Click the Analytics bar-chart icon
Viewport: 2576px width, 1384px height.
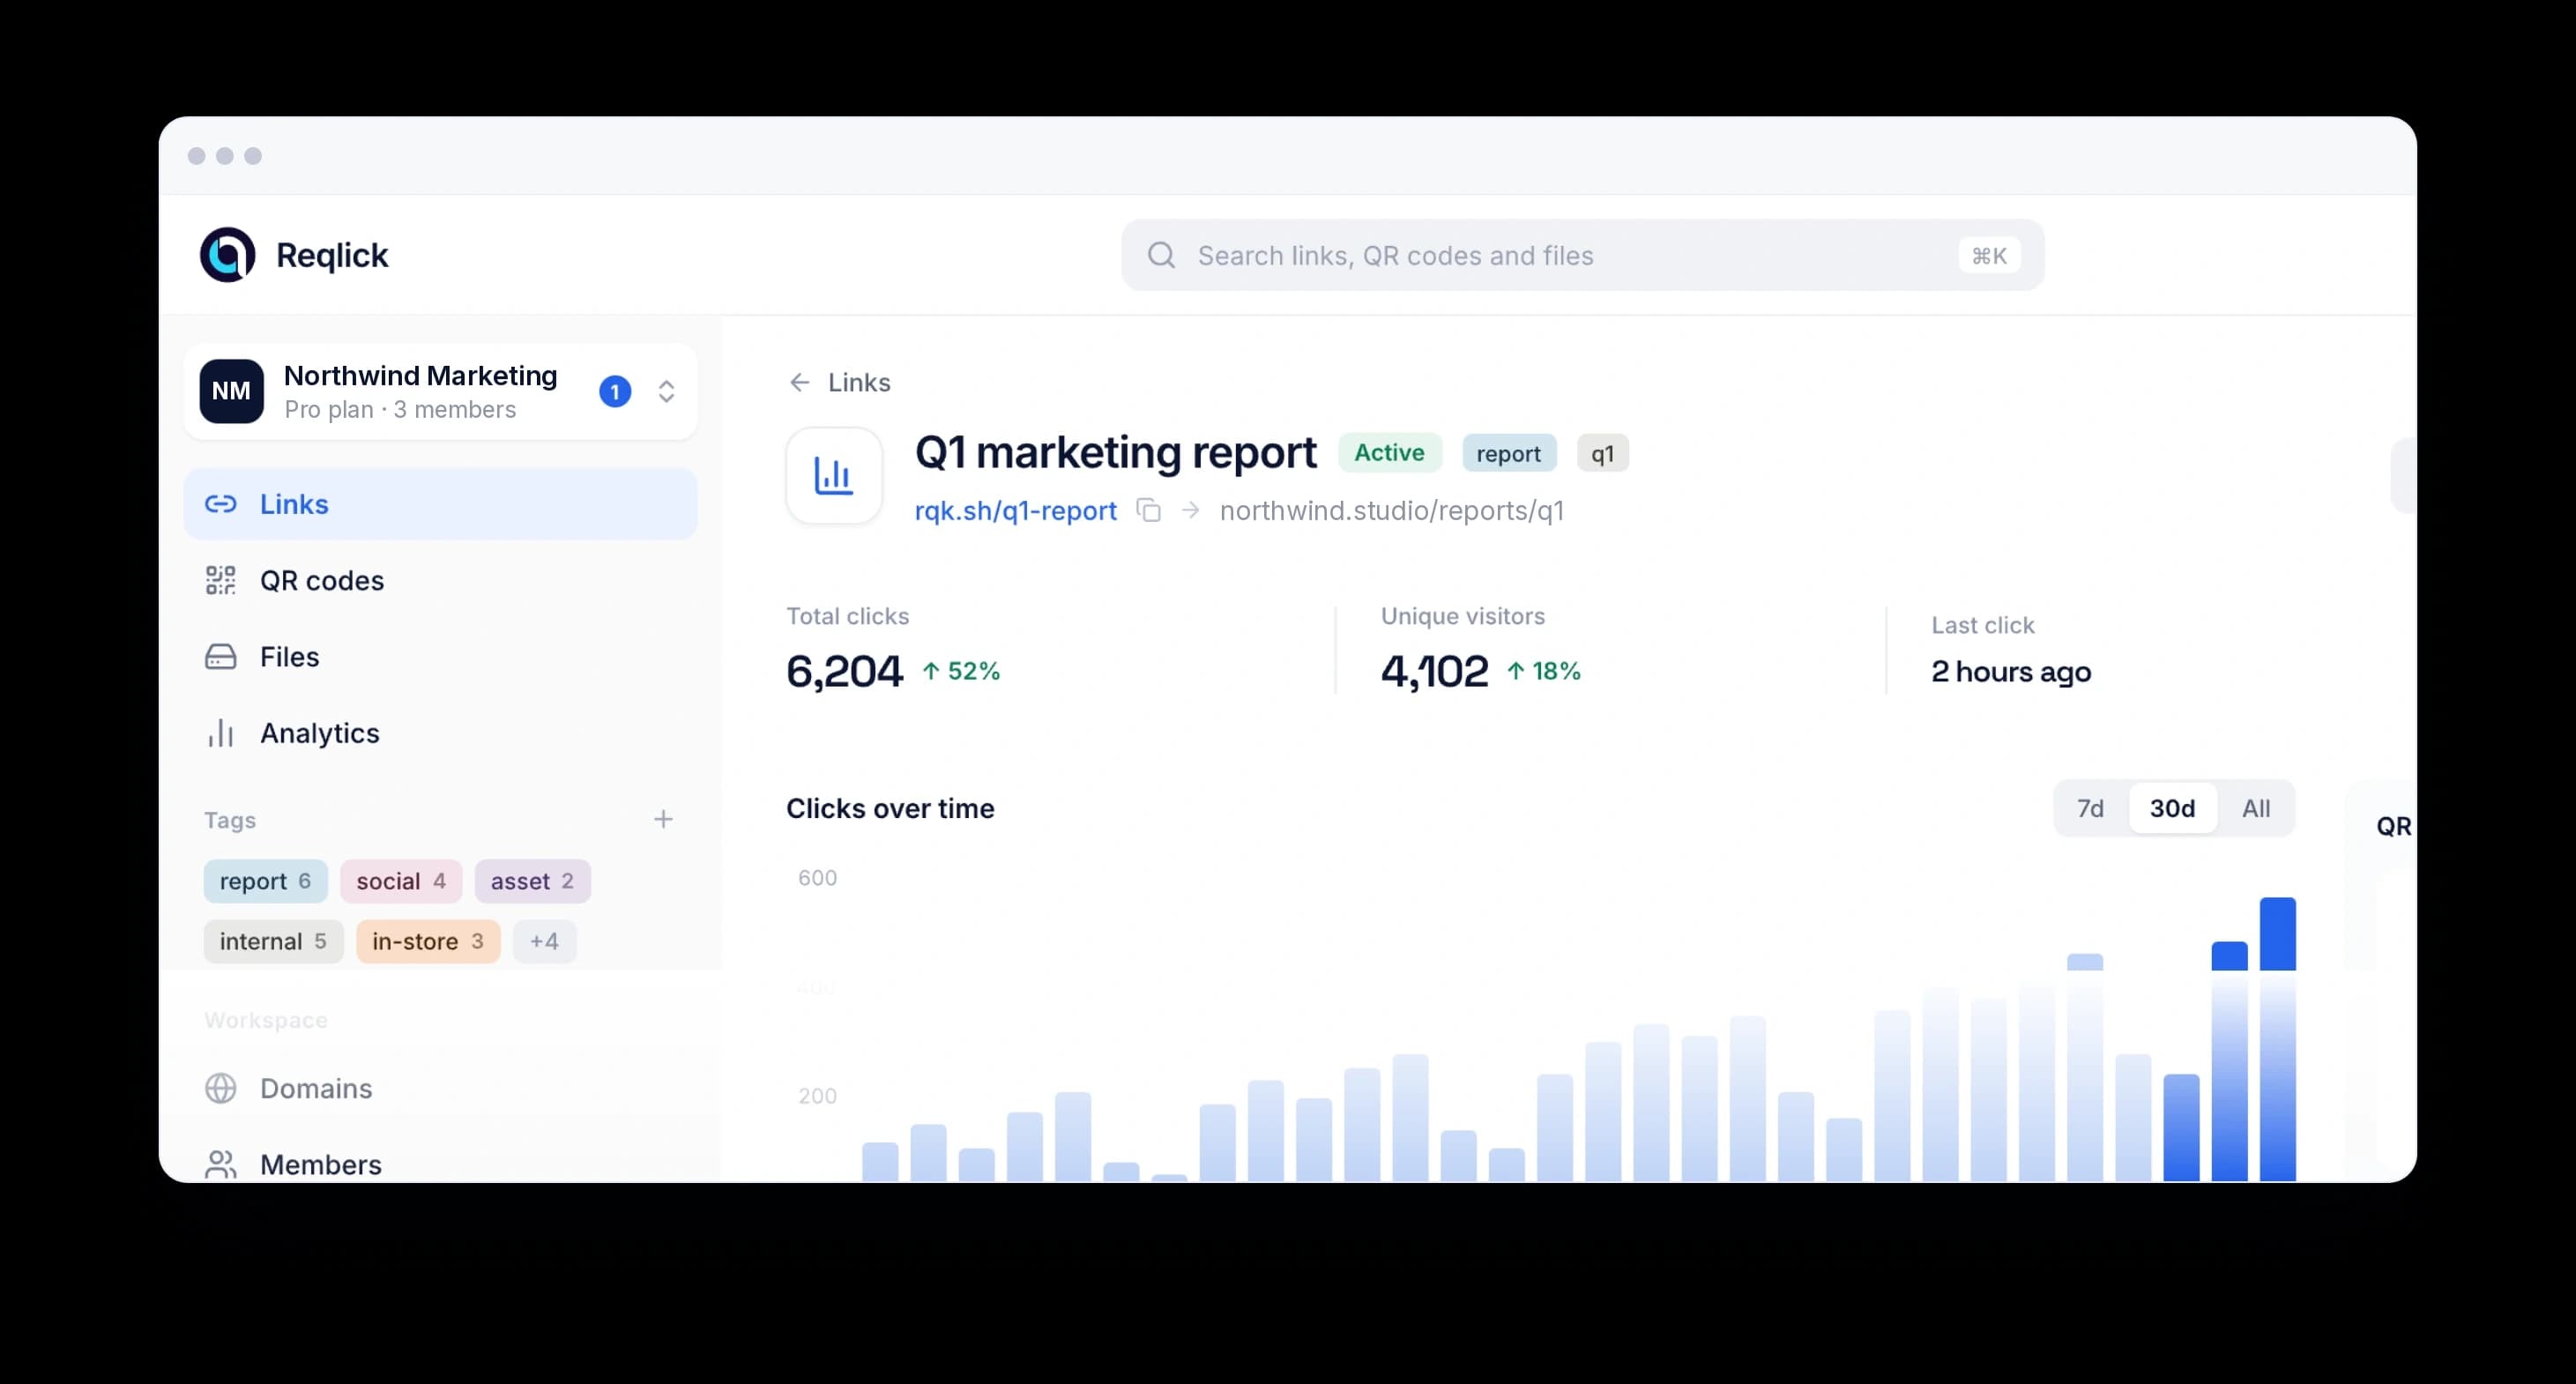click(220, 733)
